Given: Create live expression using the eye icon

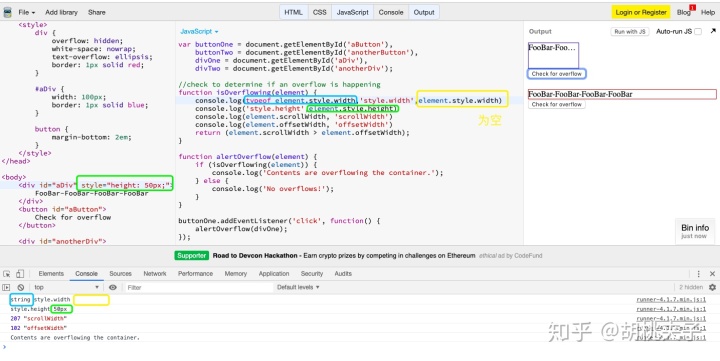Looking at the screenshot, I should pyautogui.click(x=112, y=288).
